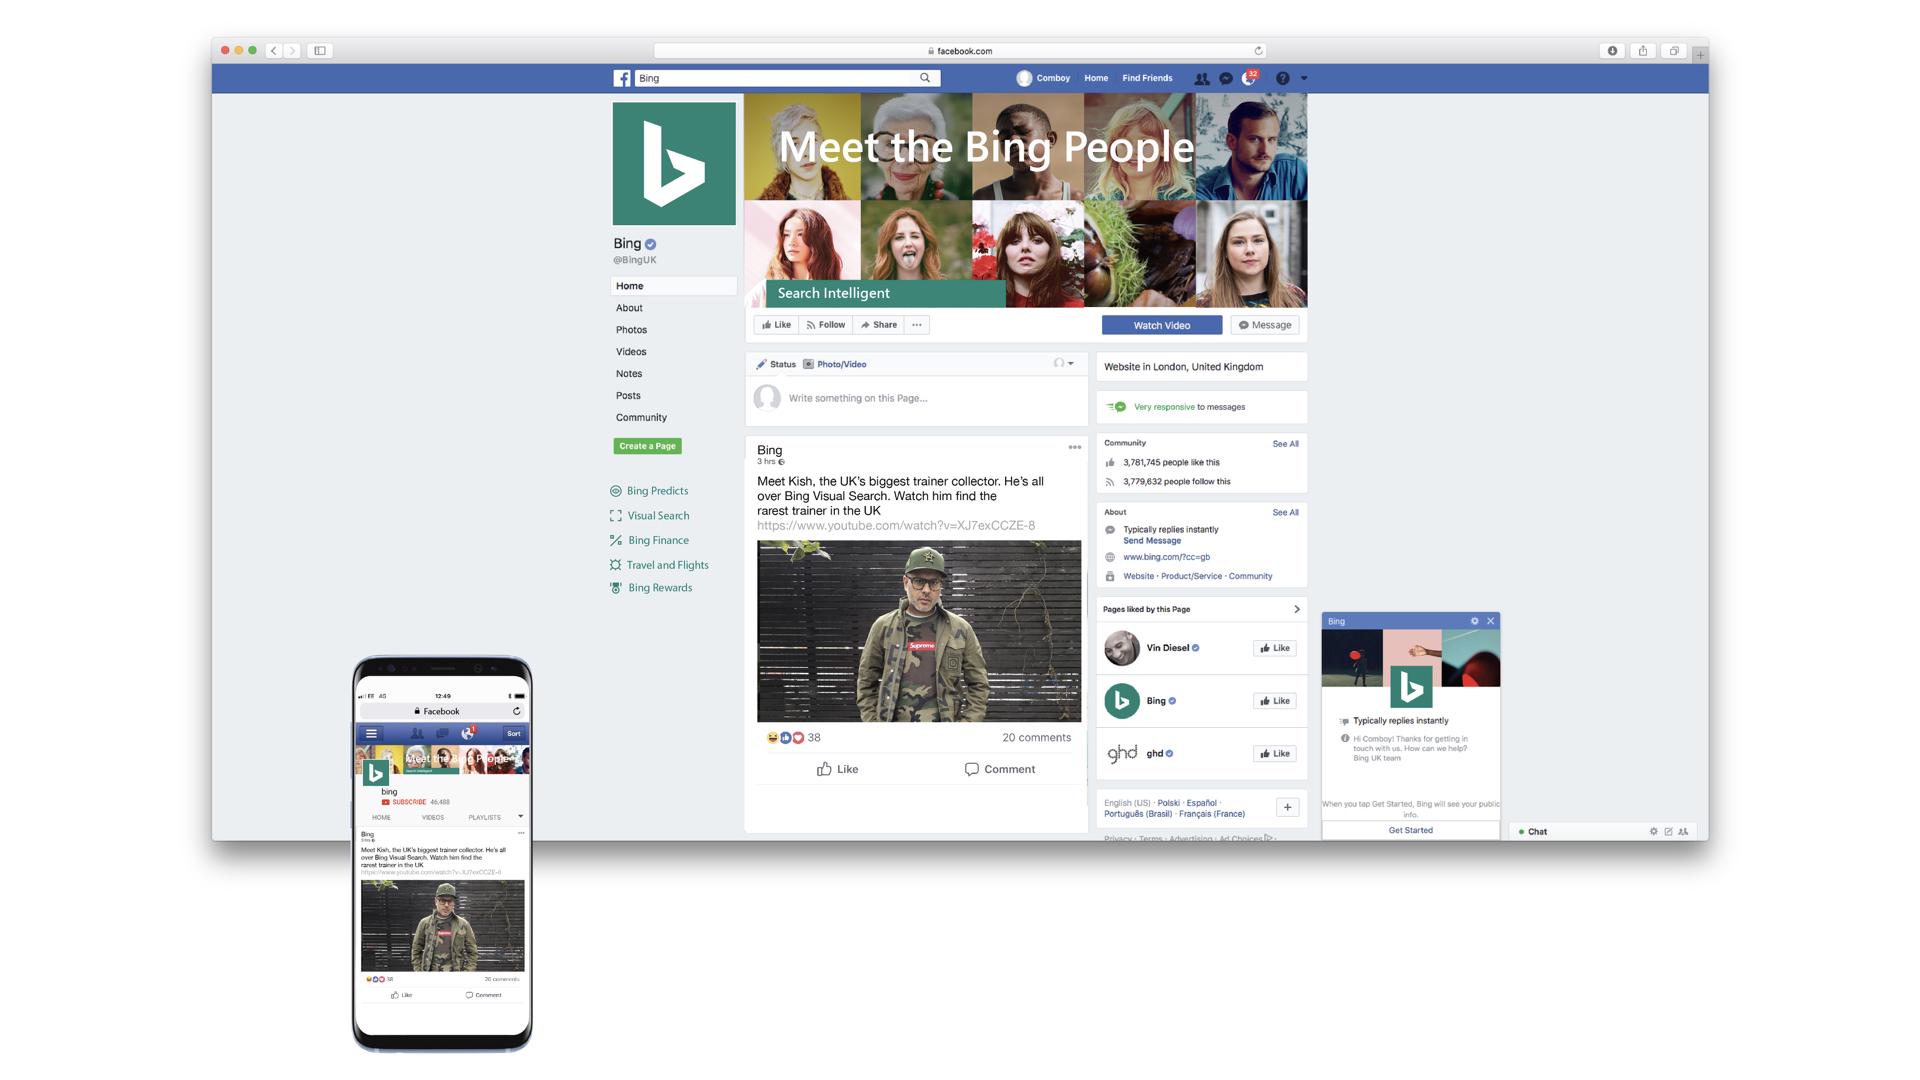Screen dimensions: 1920x1080
Task: Open Travel and Flights link
Action: coord(659,565)
